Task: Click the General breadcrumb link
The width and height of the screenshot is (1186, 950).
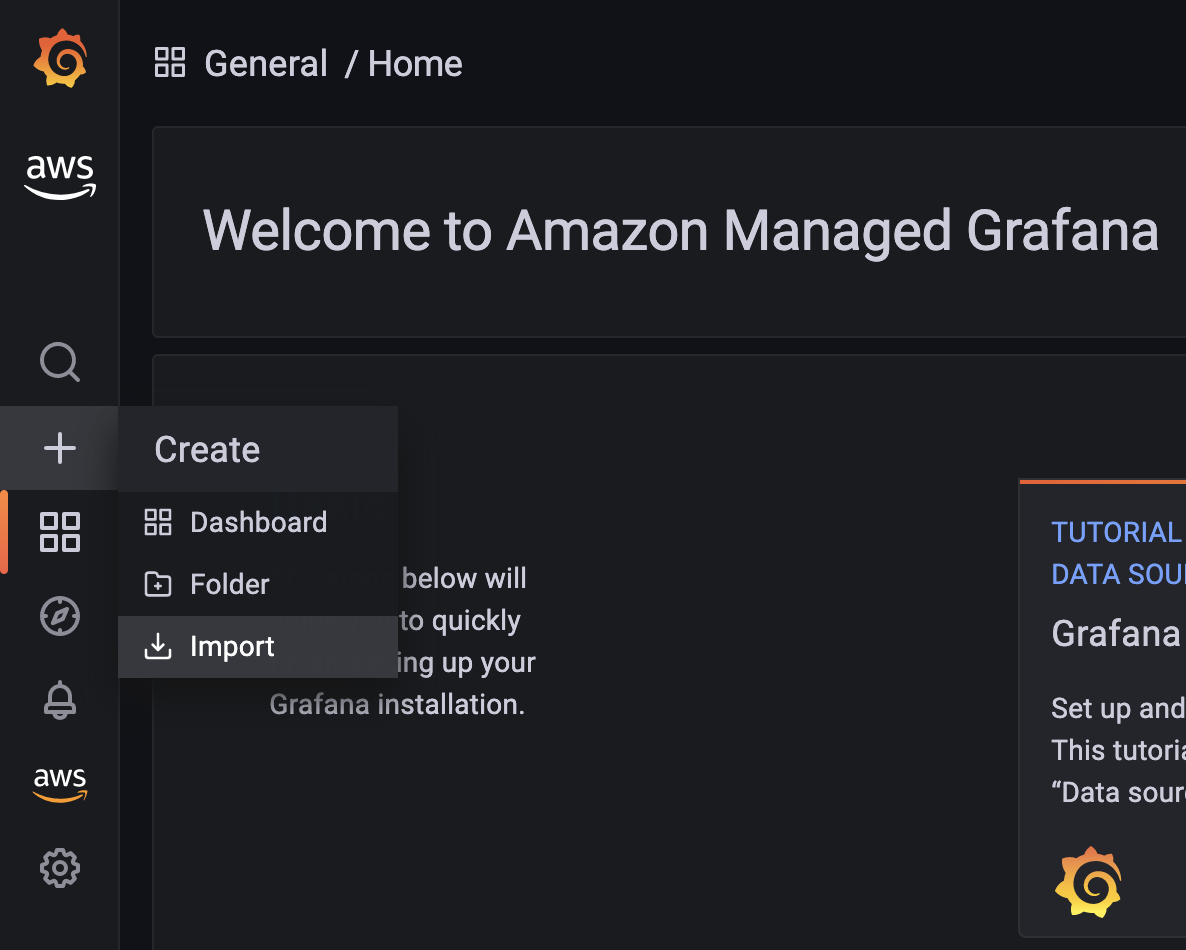Action: pos(265,64)
